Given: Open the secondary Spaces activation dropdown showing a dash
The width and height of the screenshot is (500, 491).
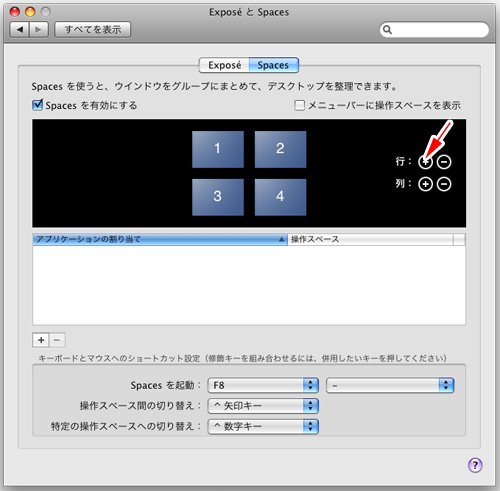Looking at the screenshot, I should (x=390, y=385).
